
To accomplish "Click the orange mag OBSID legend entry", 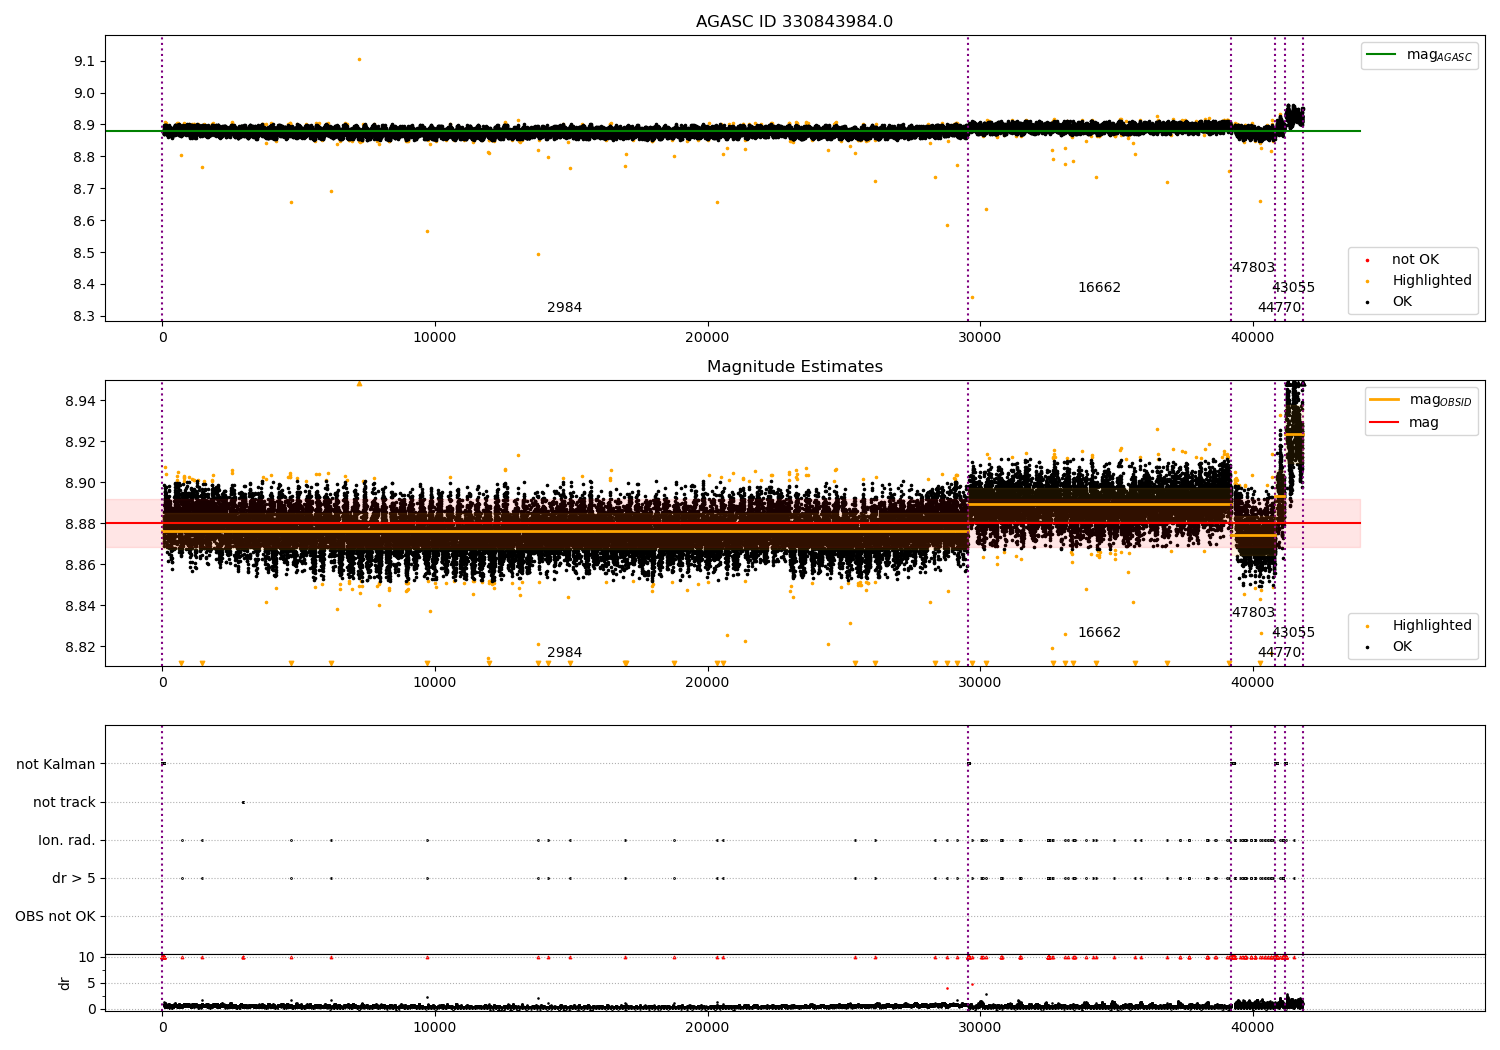I will pyautogui.click(x=1384, y=400).
